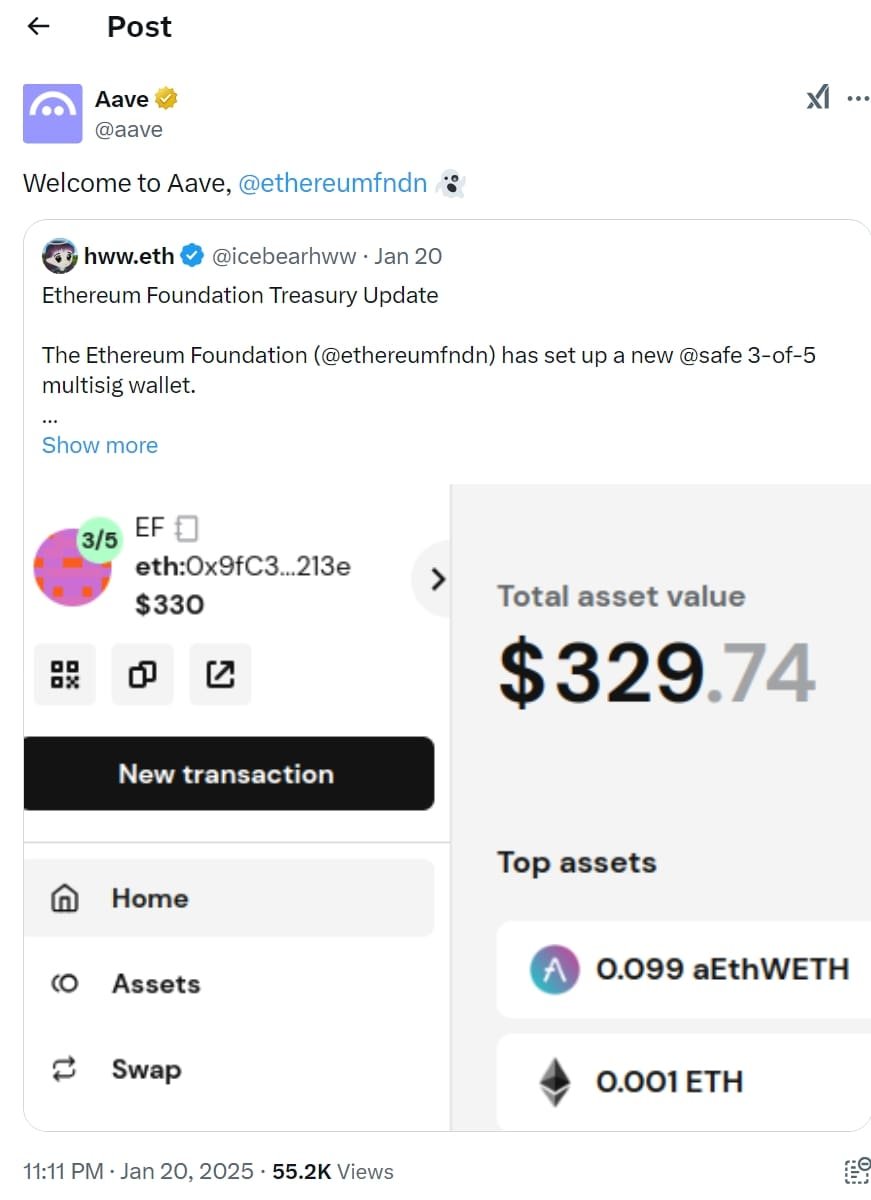Copy the wallet address with the copy icon
Screen dimensions: 871x1200
142,674
